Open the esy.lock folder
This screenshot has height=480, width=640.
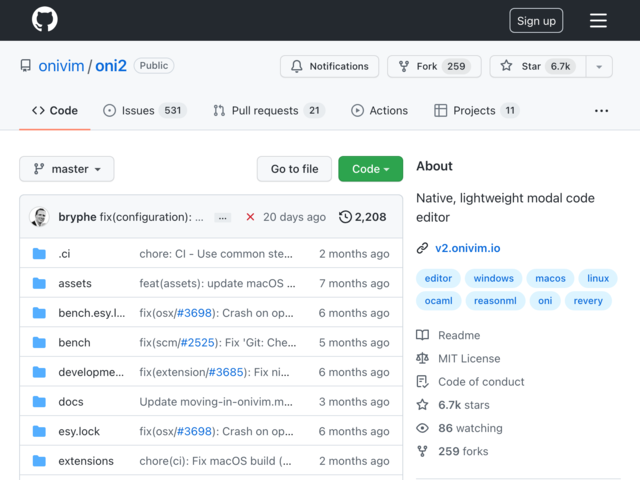[79, 431]
